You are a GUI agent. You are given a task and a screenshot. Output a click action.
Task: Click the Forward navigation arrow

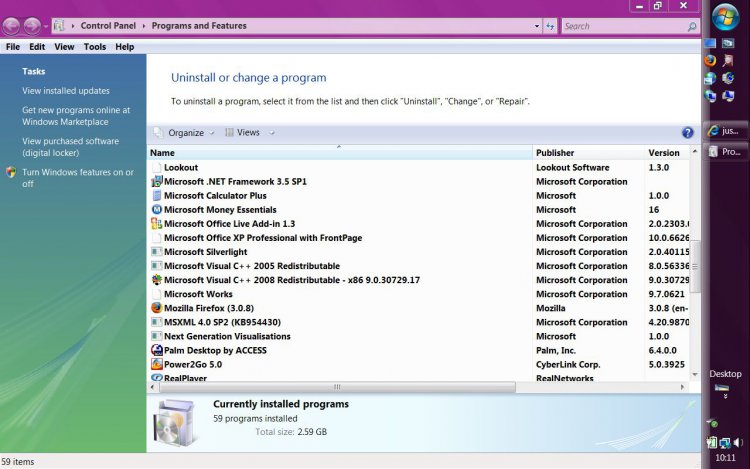32,26
